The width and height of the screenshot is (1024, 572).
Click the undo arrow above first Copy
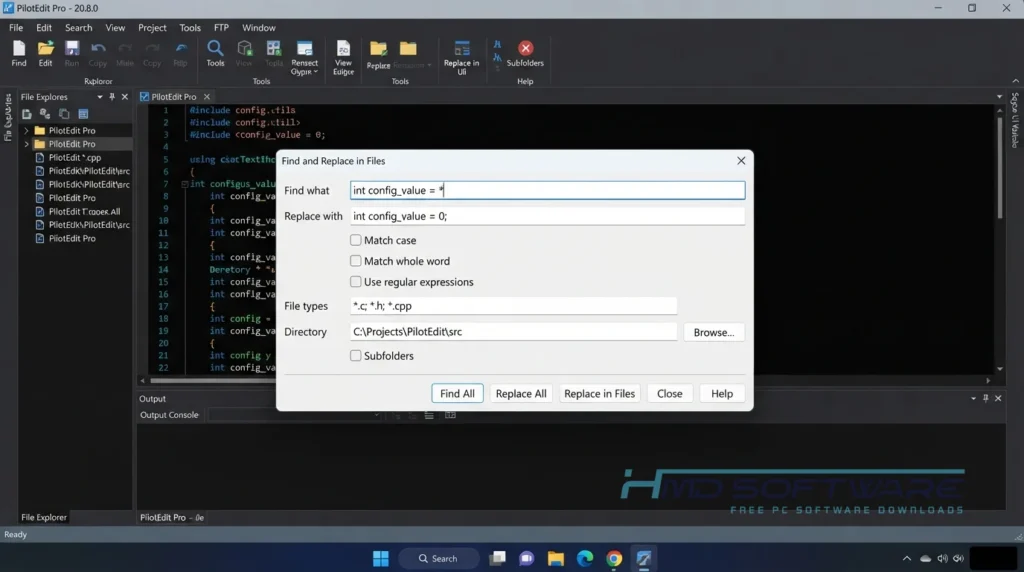pos(98,49)
